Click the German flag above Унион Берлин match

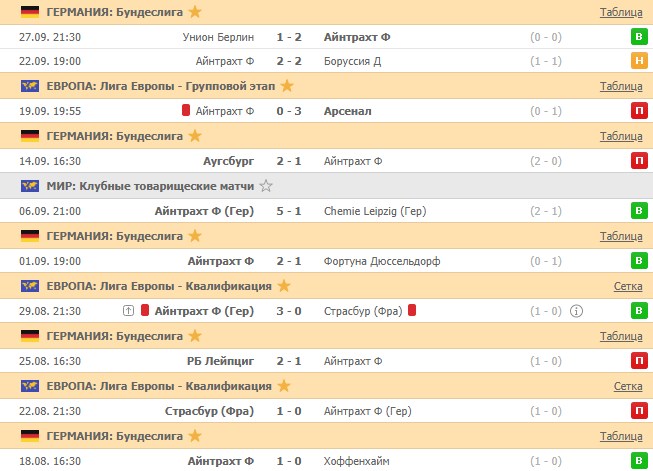click(30, 12)
